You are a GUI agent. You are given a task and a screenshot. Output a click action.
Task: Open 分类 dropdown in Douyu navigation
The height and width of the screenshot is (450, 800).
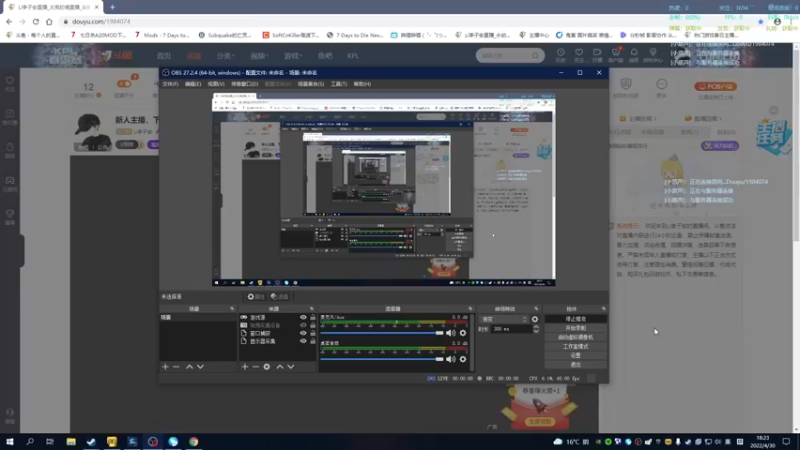226,56
